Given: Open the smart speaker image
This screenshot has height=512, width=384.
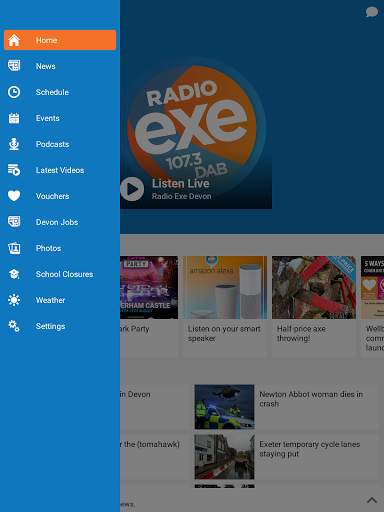Looking at the screenshot, I should pos(225,287).
